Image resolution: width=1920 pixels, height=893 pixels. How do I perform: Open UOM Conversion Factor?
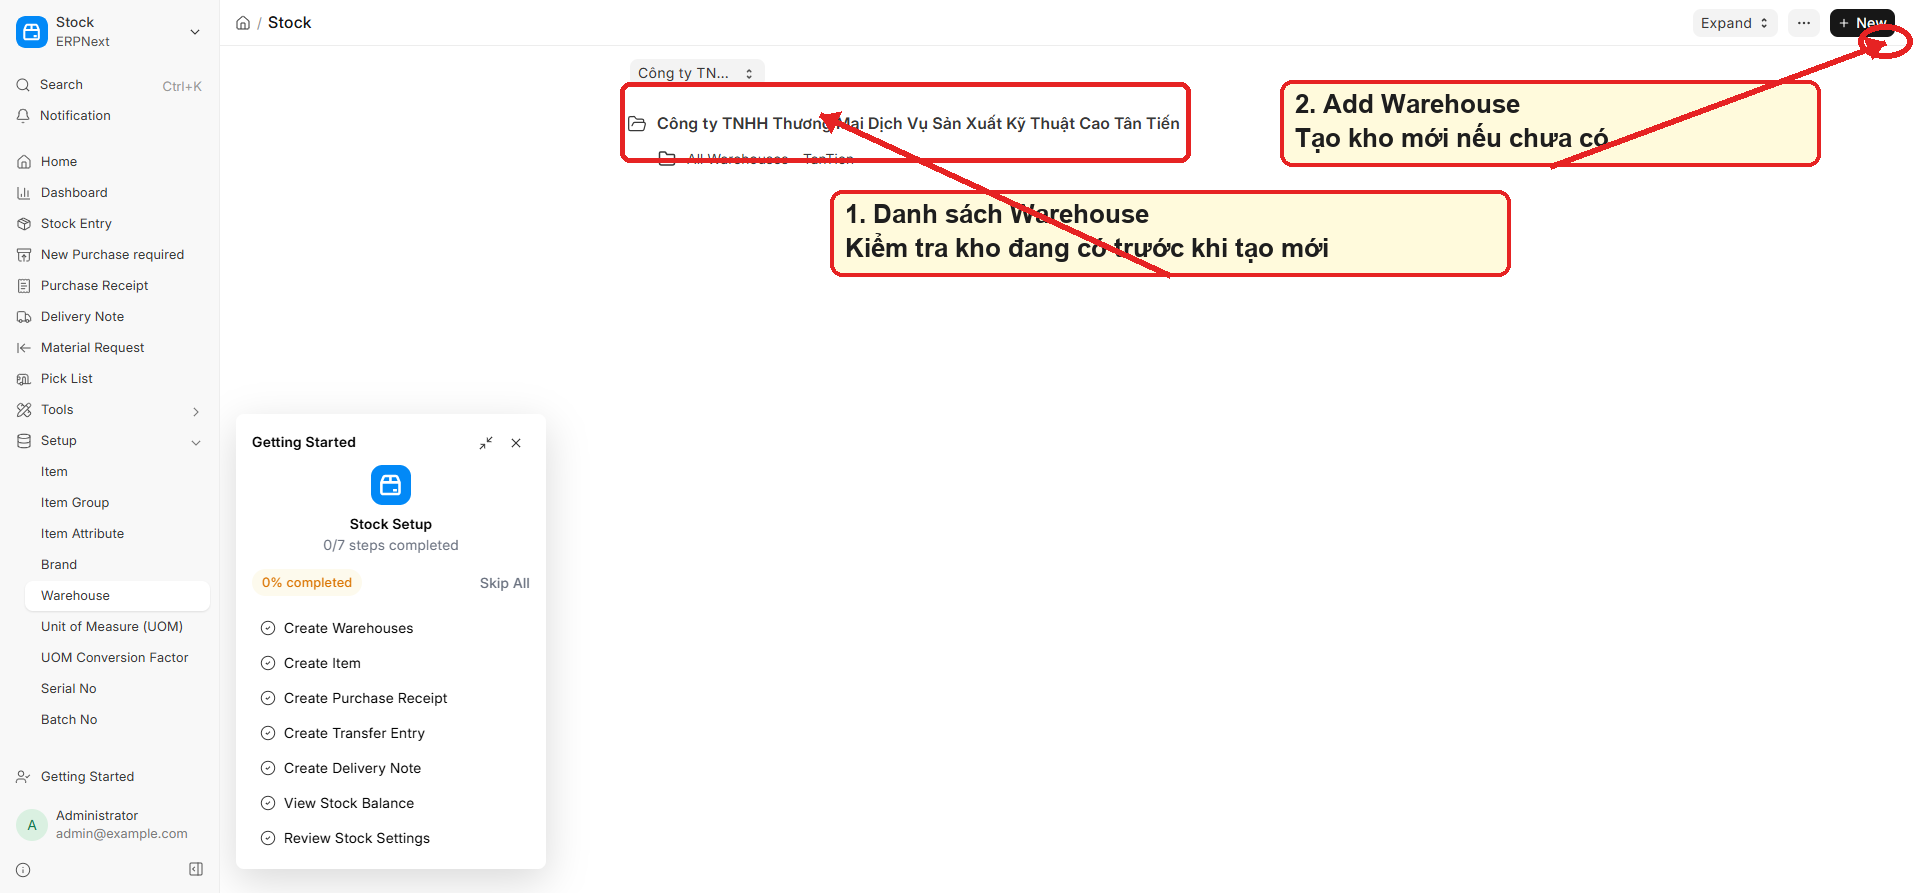[x=117, y=658]
